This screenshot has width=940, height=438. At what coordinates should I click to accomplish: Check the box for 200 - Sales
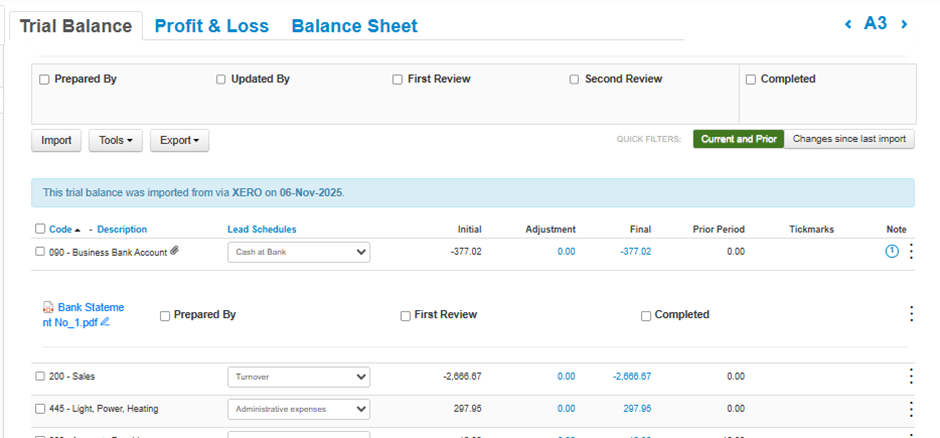click(40, 376)
